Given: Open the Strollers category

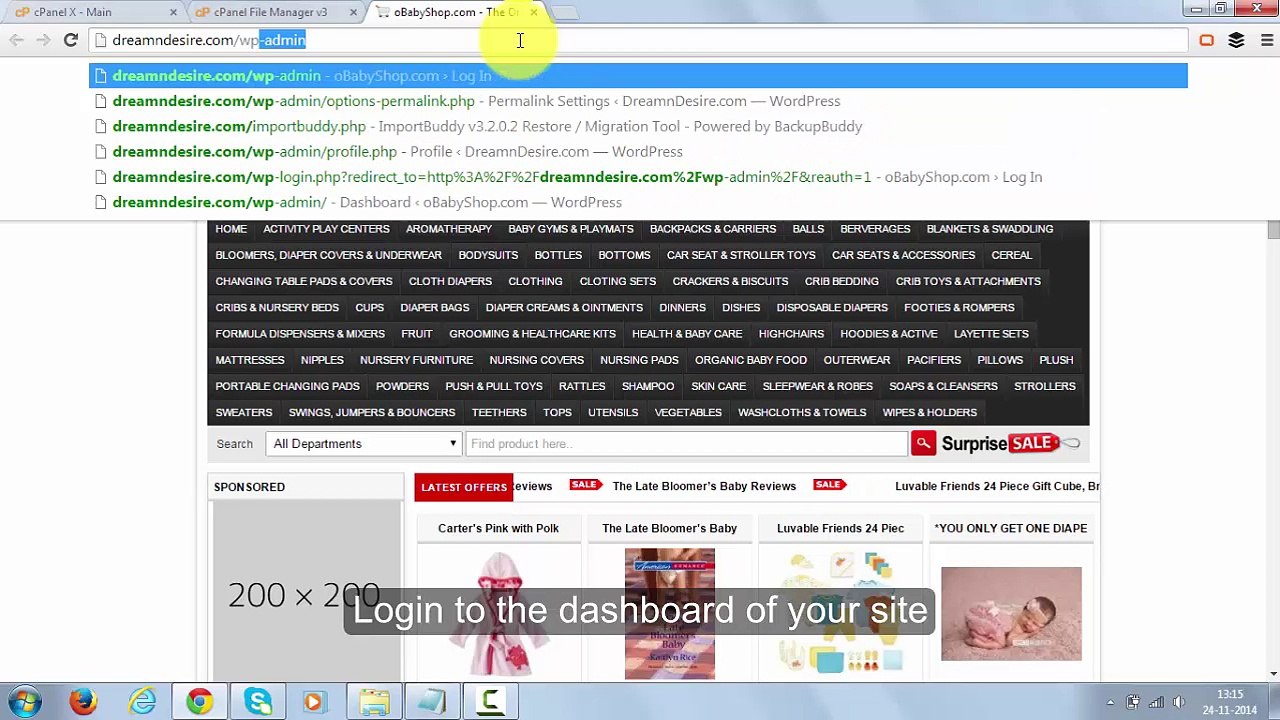Looking at the screenshot, I should tap(1045, 386).
